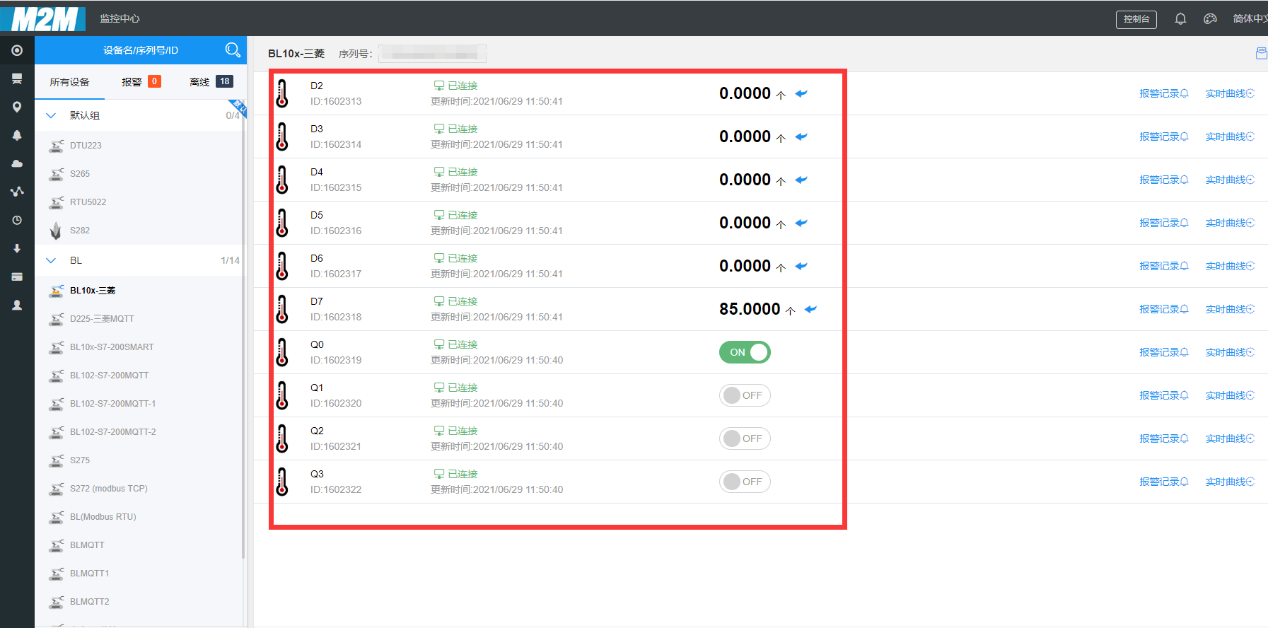Open the device list icon in left sidebar
Screen dimensions: 1268x628
[x=17, y=78]
